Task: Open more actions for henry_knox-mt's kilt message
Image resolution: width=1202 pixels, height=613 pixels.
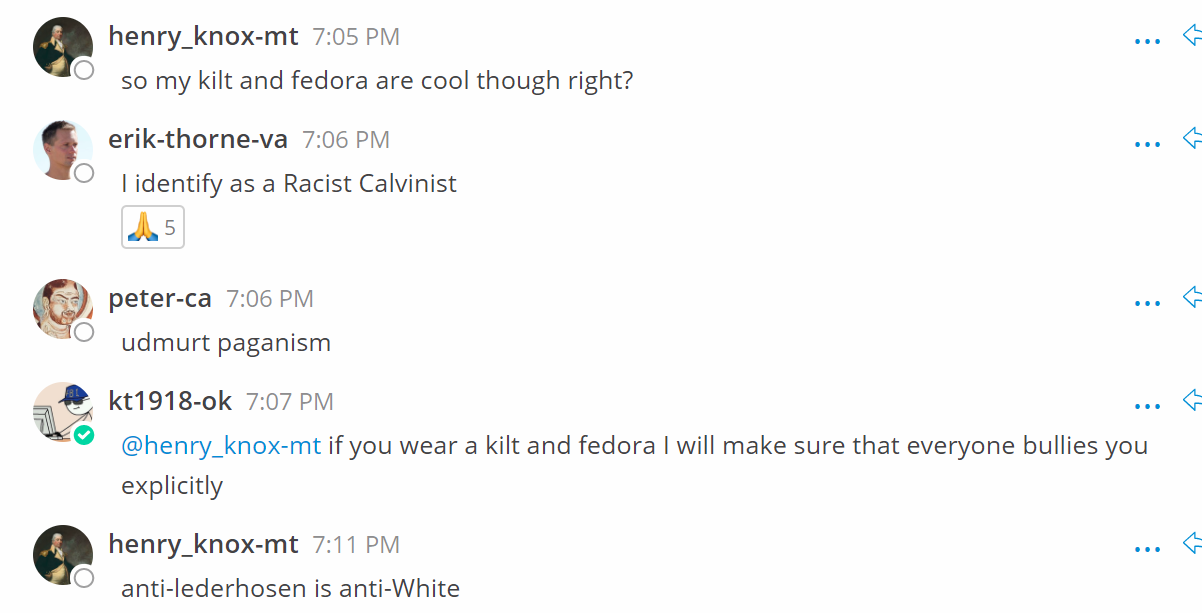Action: point(1147,42)
